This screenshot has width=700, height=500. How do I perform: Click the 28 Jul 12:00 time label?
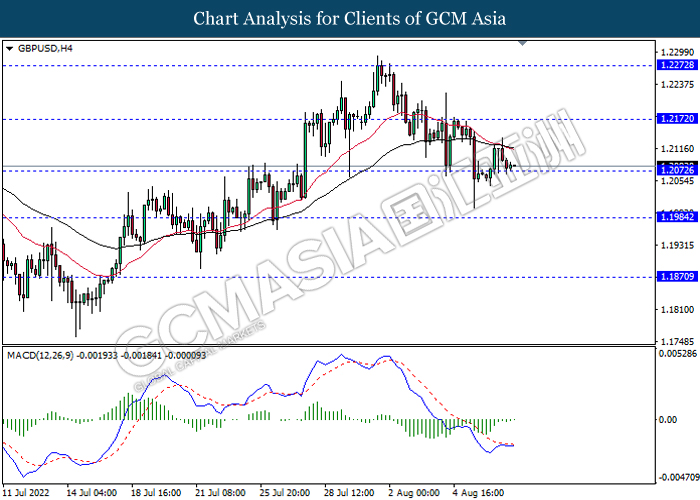349,493
